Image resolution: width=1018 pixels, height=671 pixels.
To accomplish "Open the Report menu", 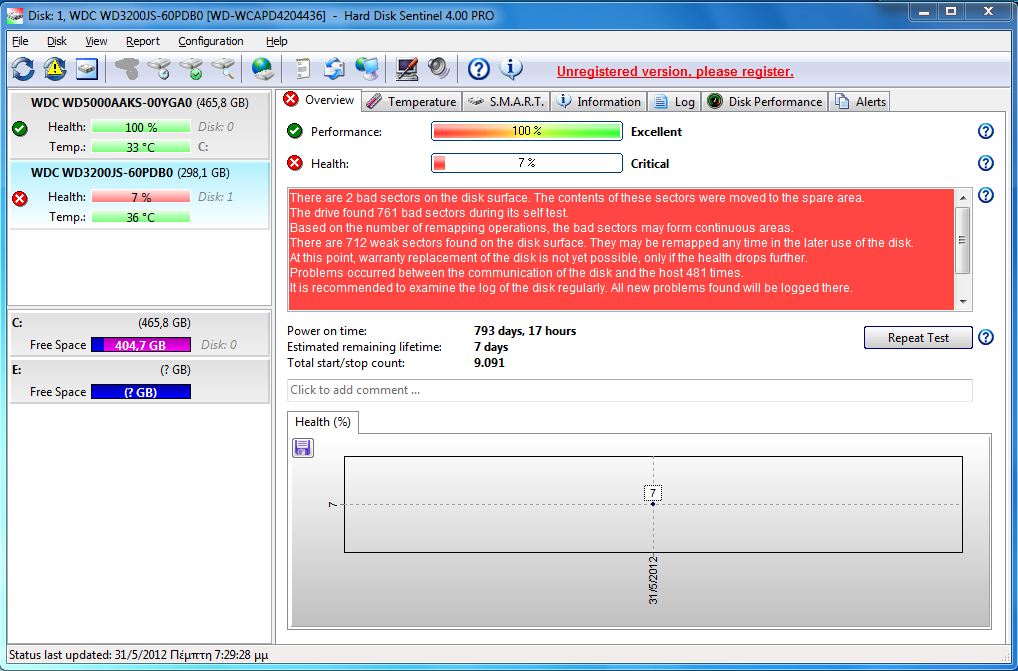I will point(143,41).
